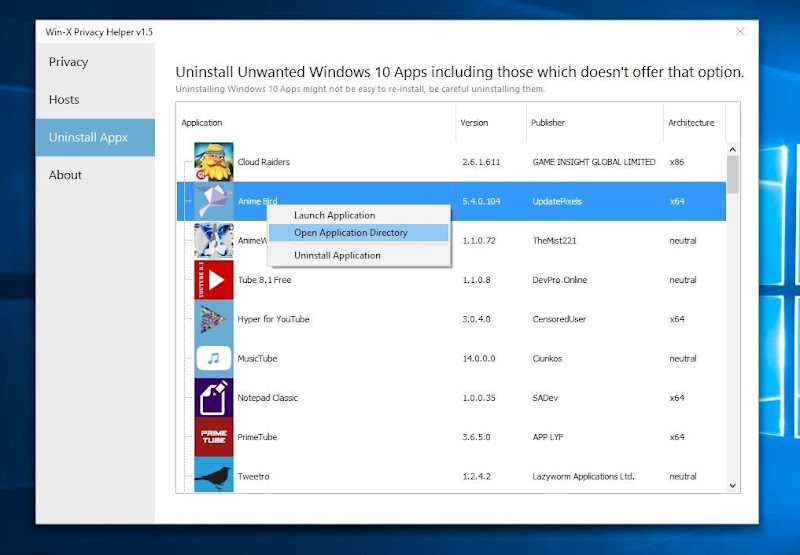The height and width of the screenshot is (555, 800).
Task: Click the x86 architecture cell
Action: (677, 162)
